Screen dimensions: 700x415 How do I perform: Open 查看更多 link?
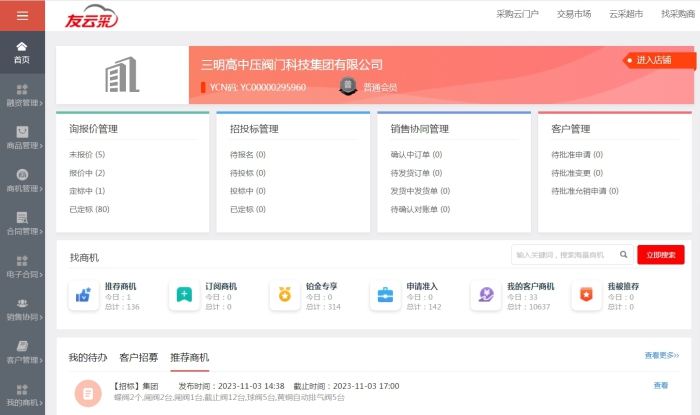tap(661, 355)
